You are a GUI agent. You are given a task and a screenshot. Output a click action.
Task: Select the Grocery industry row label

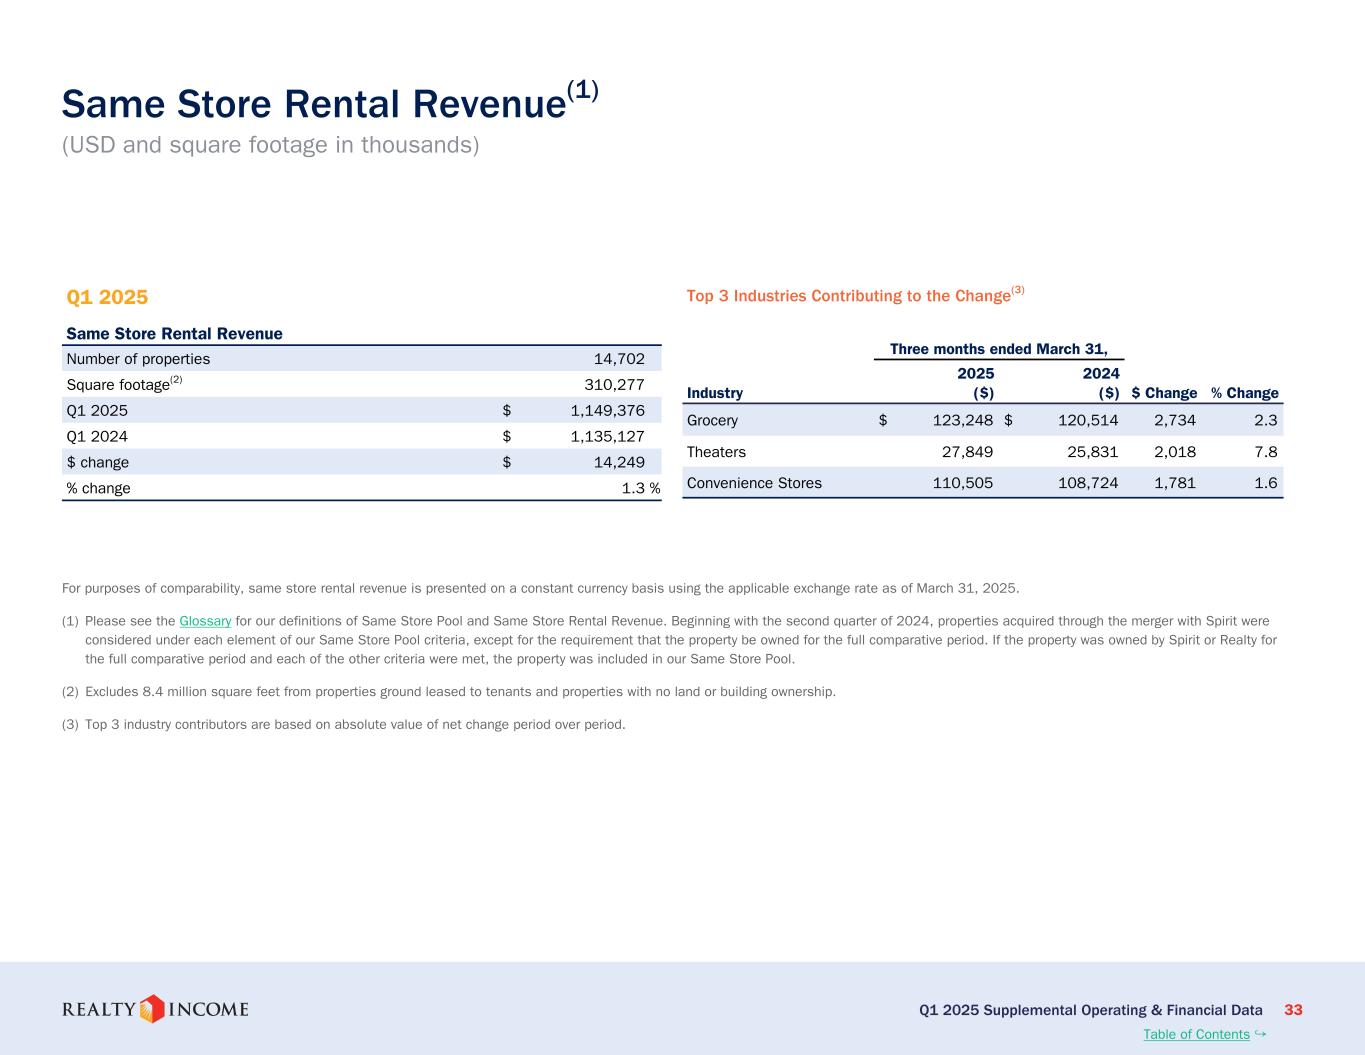click(712, 420)
